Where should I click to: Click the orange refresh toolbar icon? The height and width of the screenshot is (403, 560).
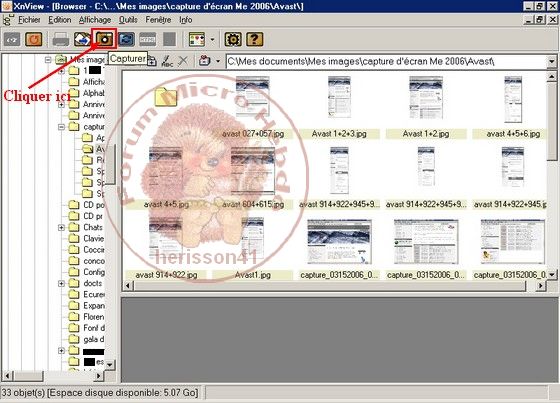34,39
